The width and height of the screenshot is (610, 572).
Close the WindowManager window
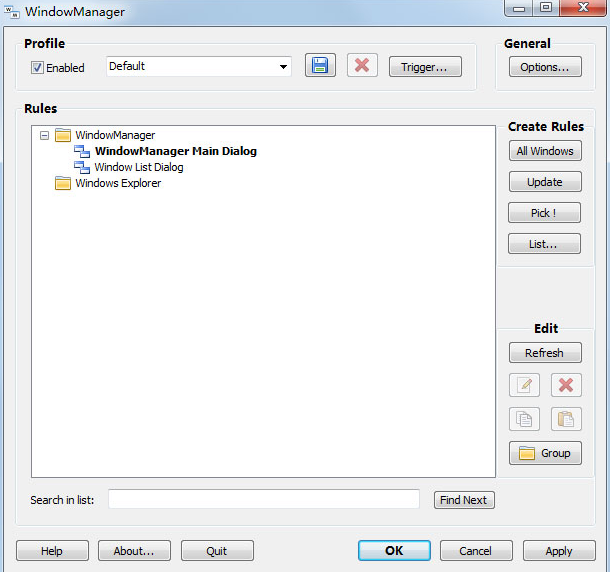pos(583,8)
